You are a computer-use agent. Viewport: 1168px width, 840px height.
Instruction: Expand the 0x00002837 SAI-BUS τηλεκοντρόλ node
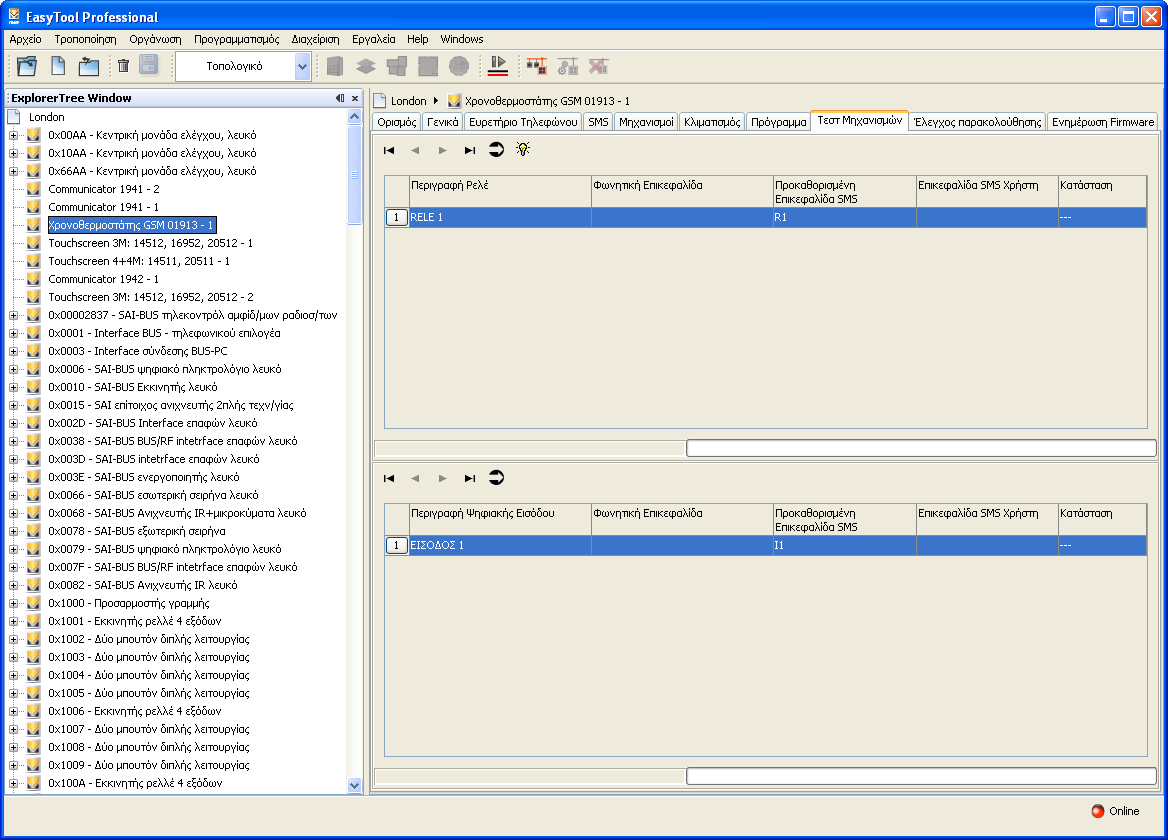(x=13, y=316)
